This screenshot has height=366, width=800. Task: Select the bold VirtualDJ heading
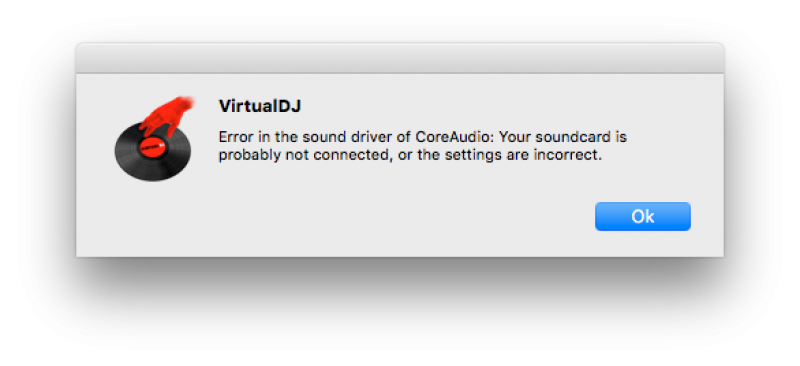point(260,106)
